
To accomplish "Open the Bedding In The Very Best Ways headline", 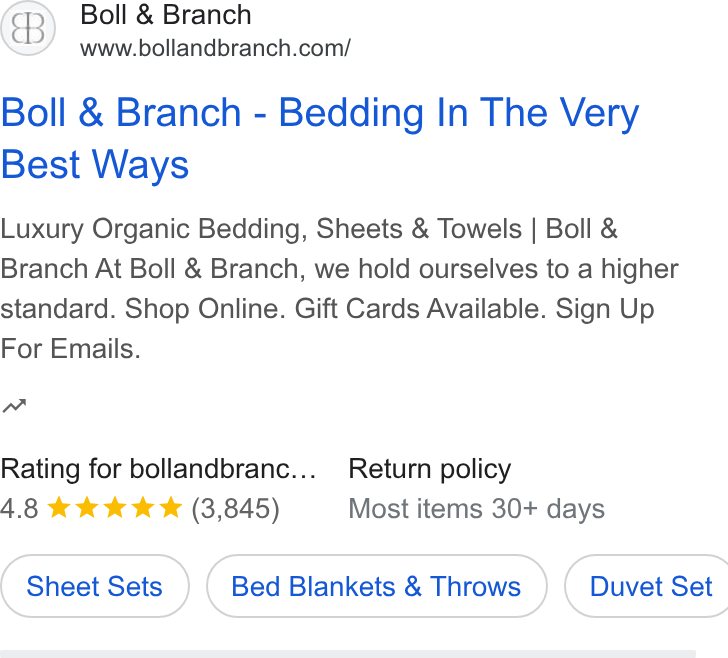I will tap(320, 138).
